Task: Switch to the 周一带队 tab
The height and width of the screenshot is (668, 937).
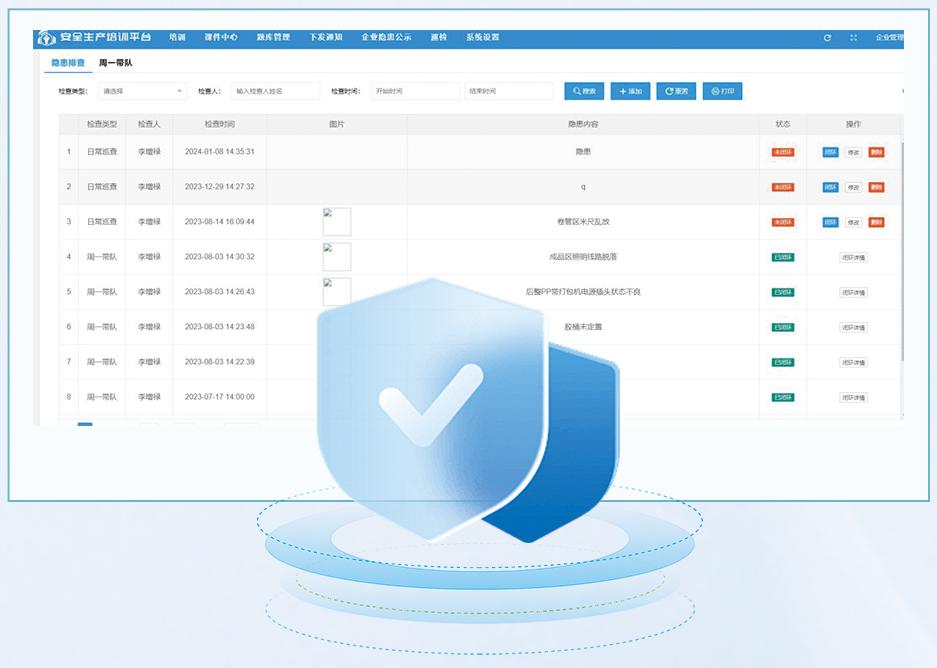Action: click(x=115, y=63)
